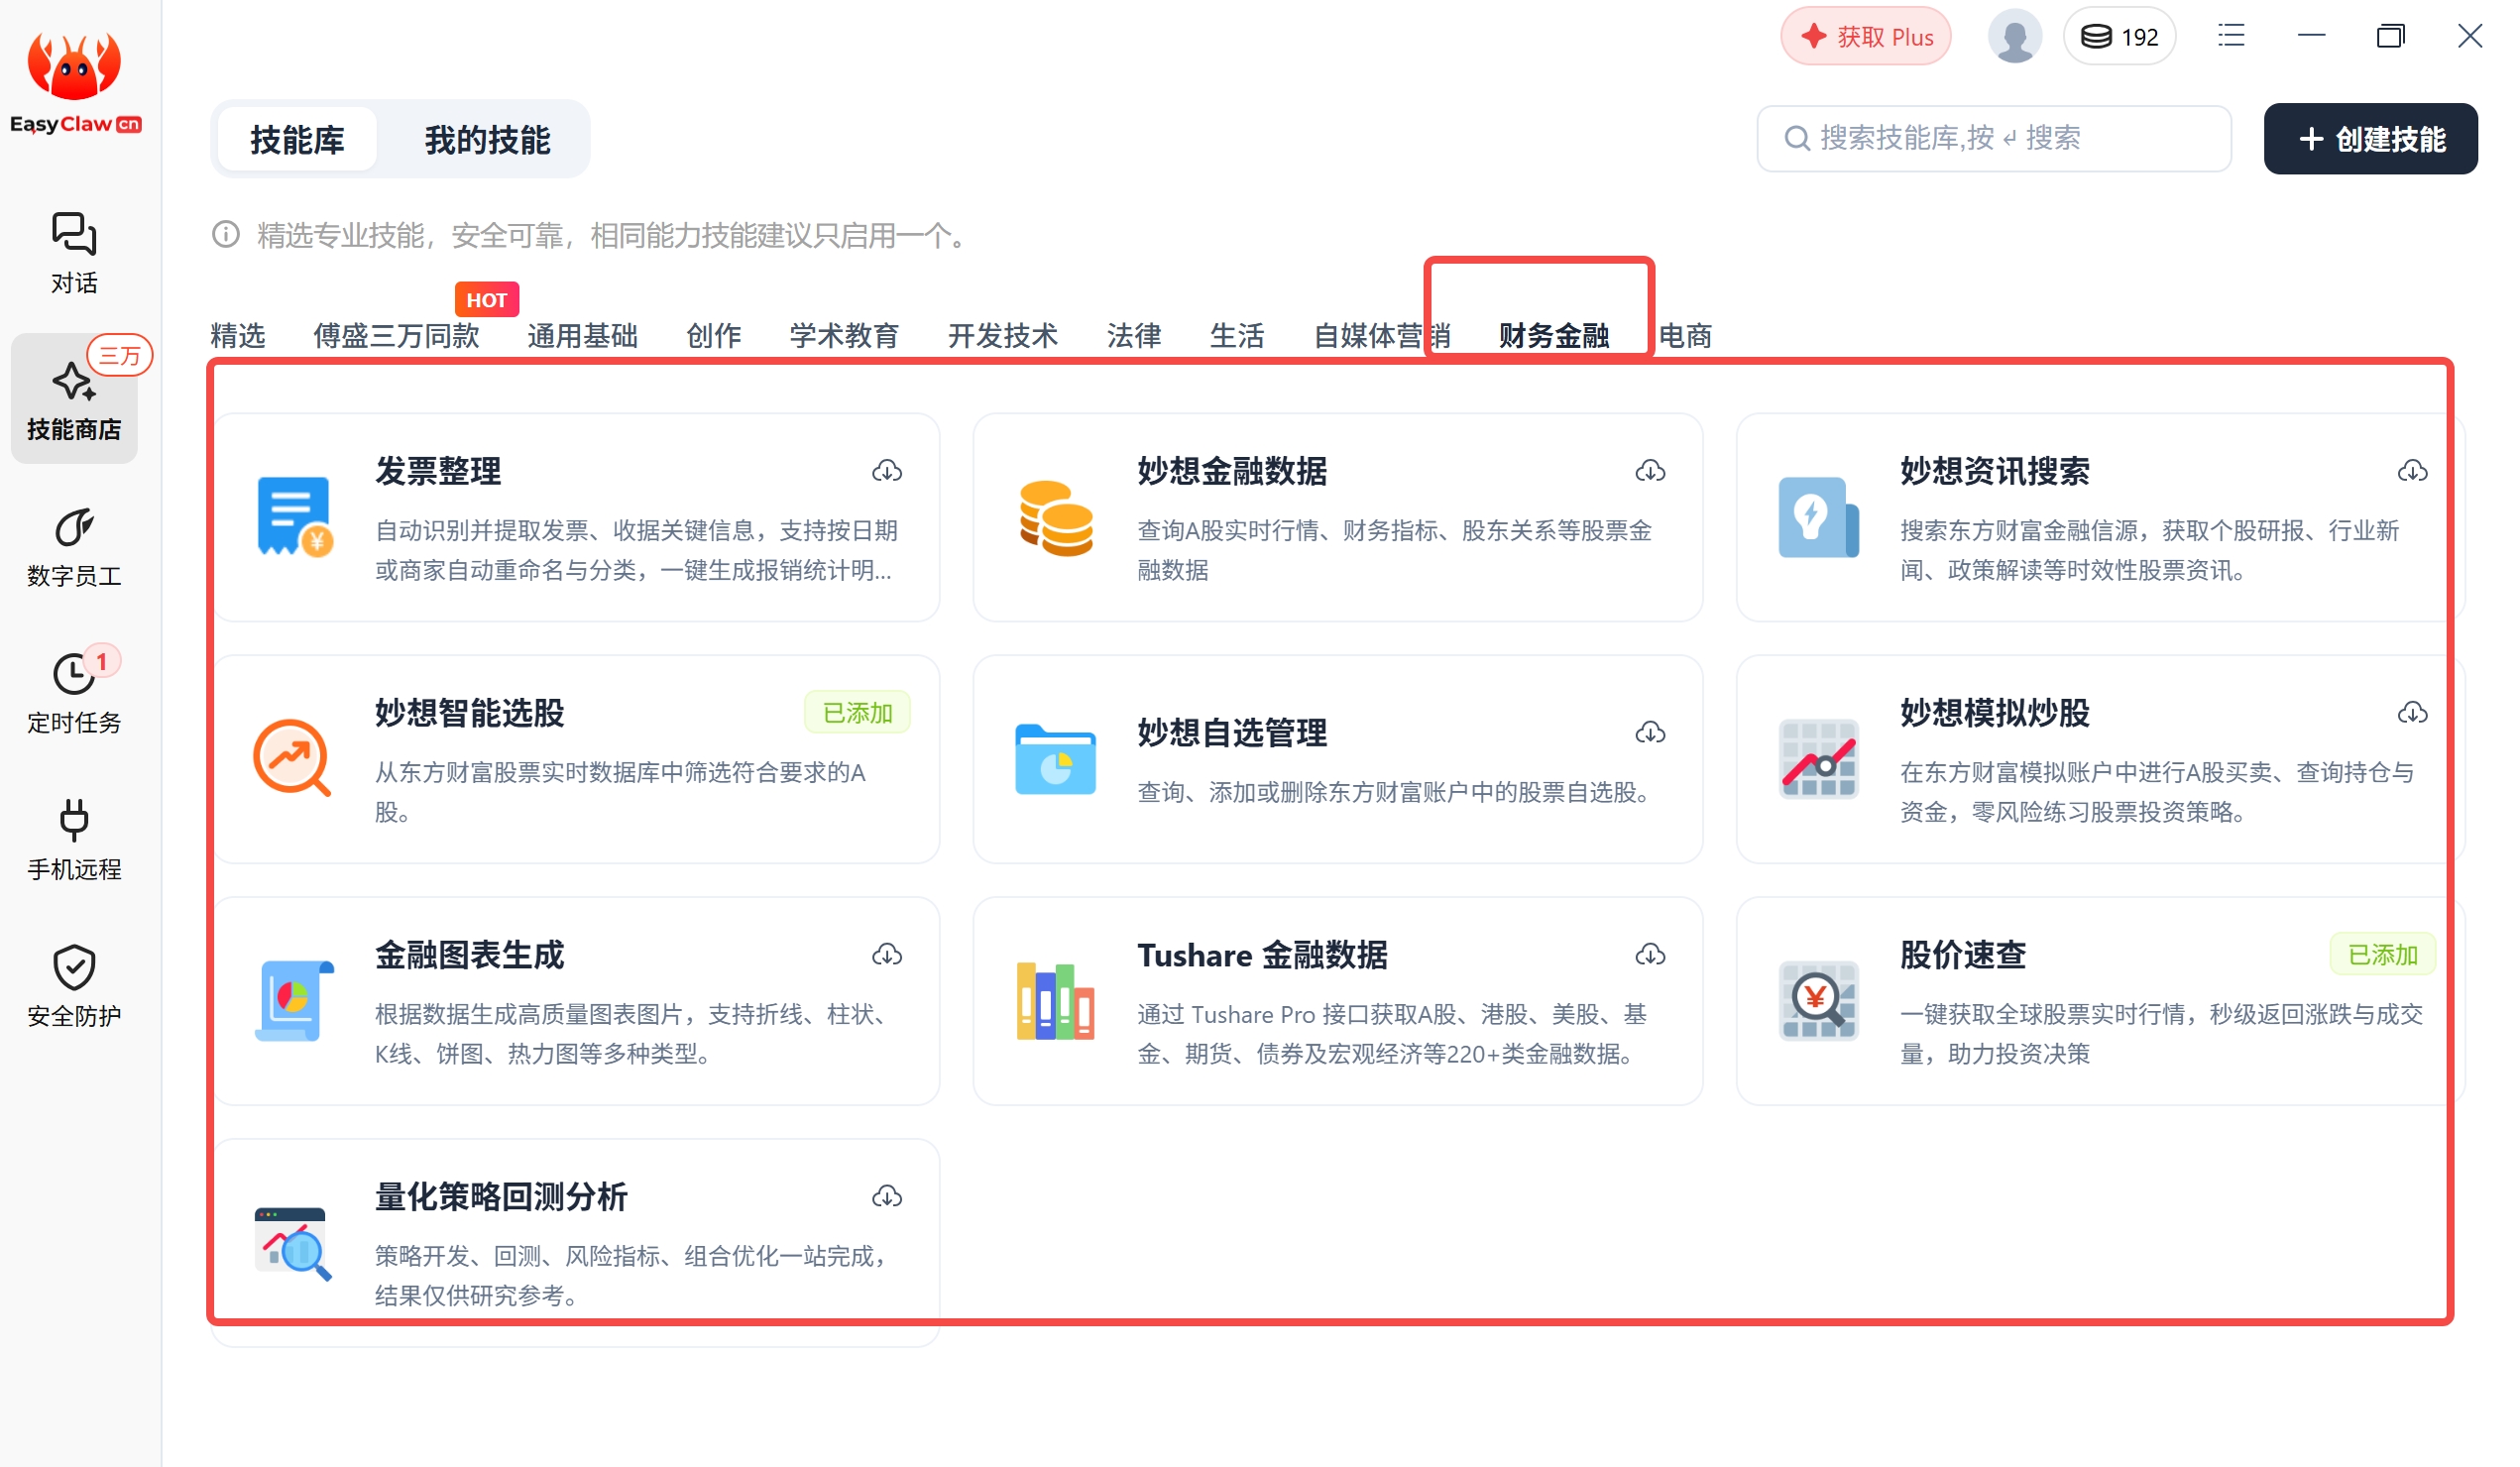Select the 创作 category tab
Viewport: 2520px width, 1467px height.
tap(713, 336)
